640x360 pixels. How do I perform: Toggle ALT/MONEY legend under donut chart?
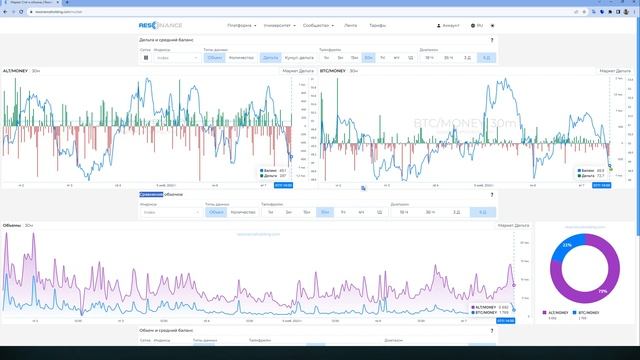coord(555,313)
